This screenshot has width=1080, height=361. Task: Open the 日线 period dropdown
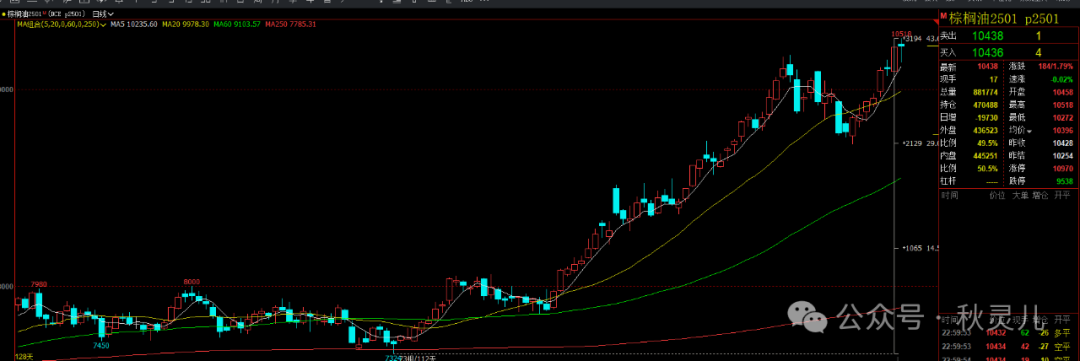coord(103,13)
